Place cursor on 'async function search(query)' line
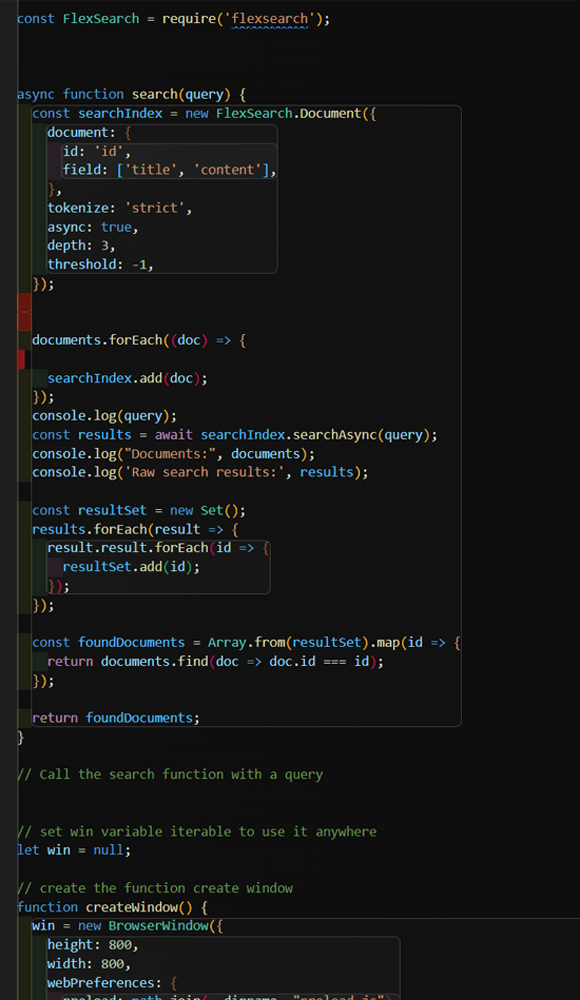The height and width of the screenshot is (1000, 580). point(131,94)
